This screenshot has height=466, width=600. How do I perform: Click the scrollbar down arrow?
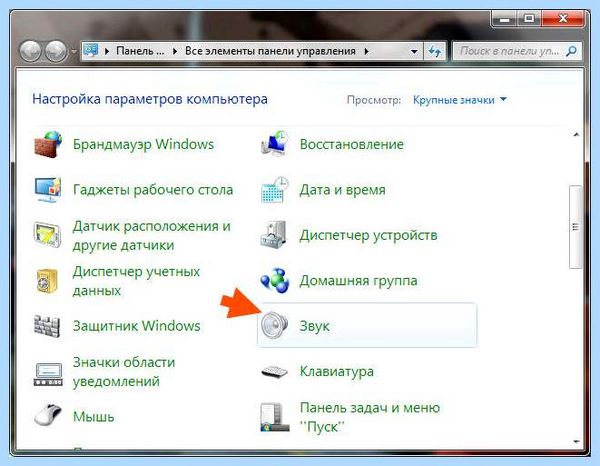(576, 442)
